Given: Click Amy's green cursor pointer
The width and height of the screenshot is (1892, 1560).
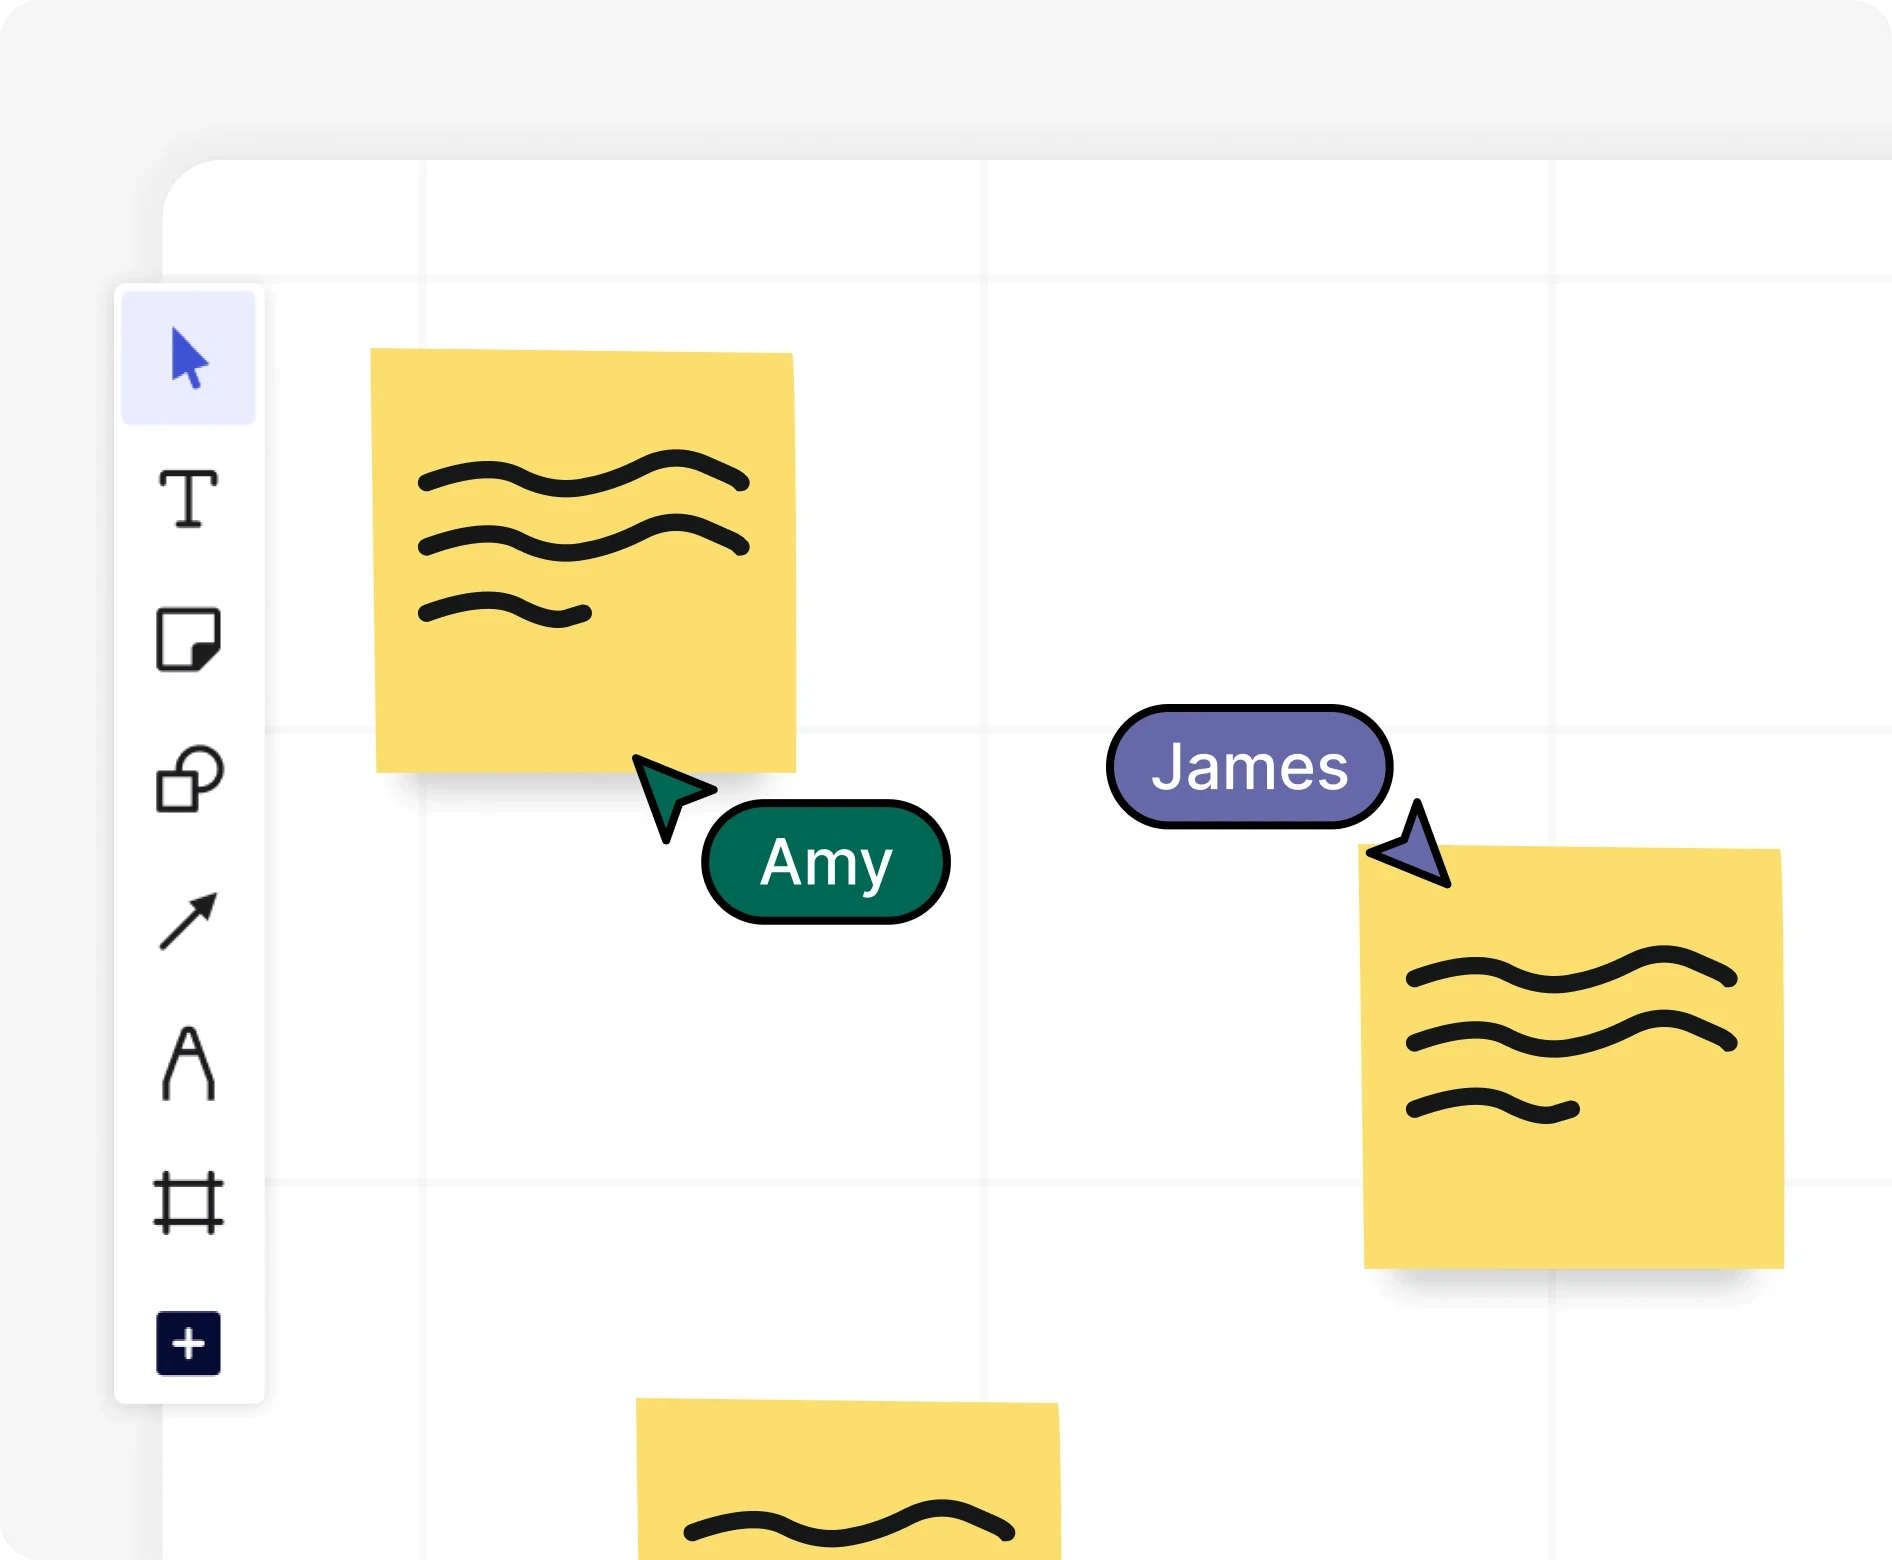Looking at the screenshot, I should tap(666, 791).
